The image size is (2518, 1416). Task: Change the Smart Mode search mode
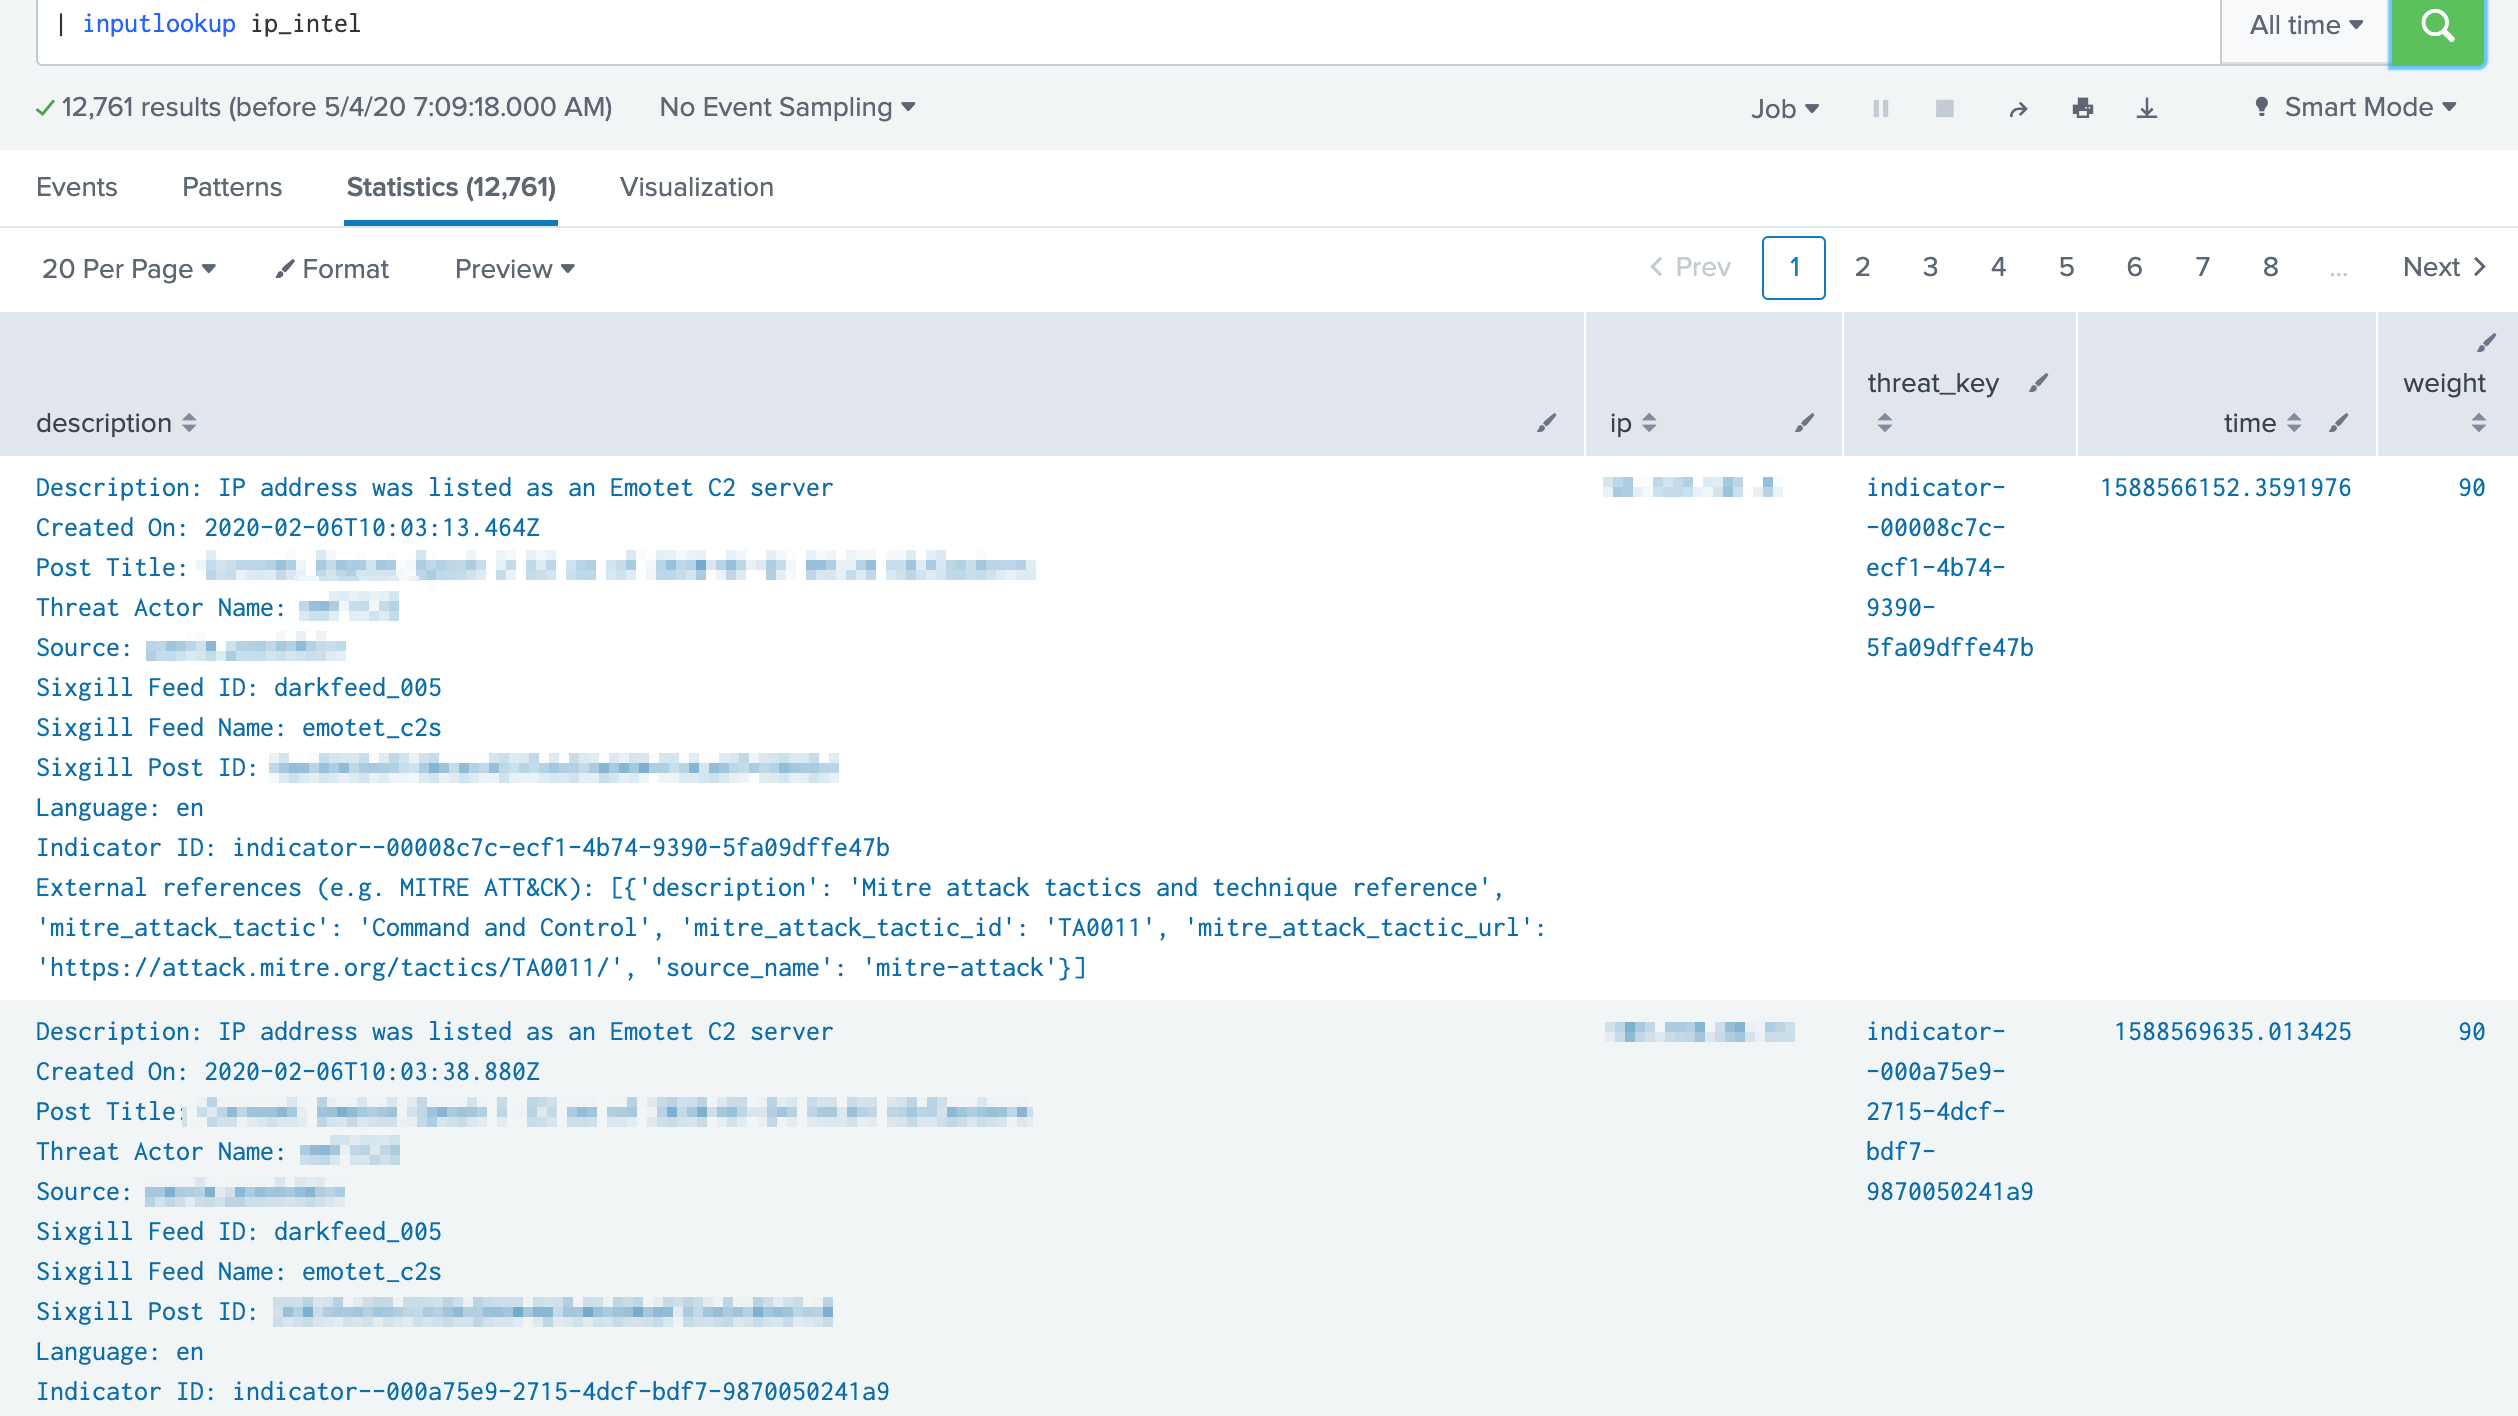click(2354, 107)
